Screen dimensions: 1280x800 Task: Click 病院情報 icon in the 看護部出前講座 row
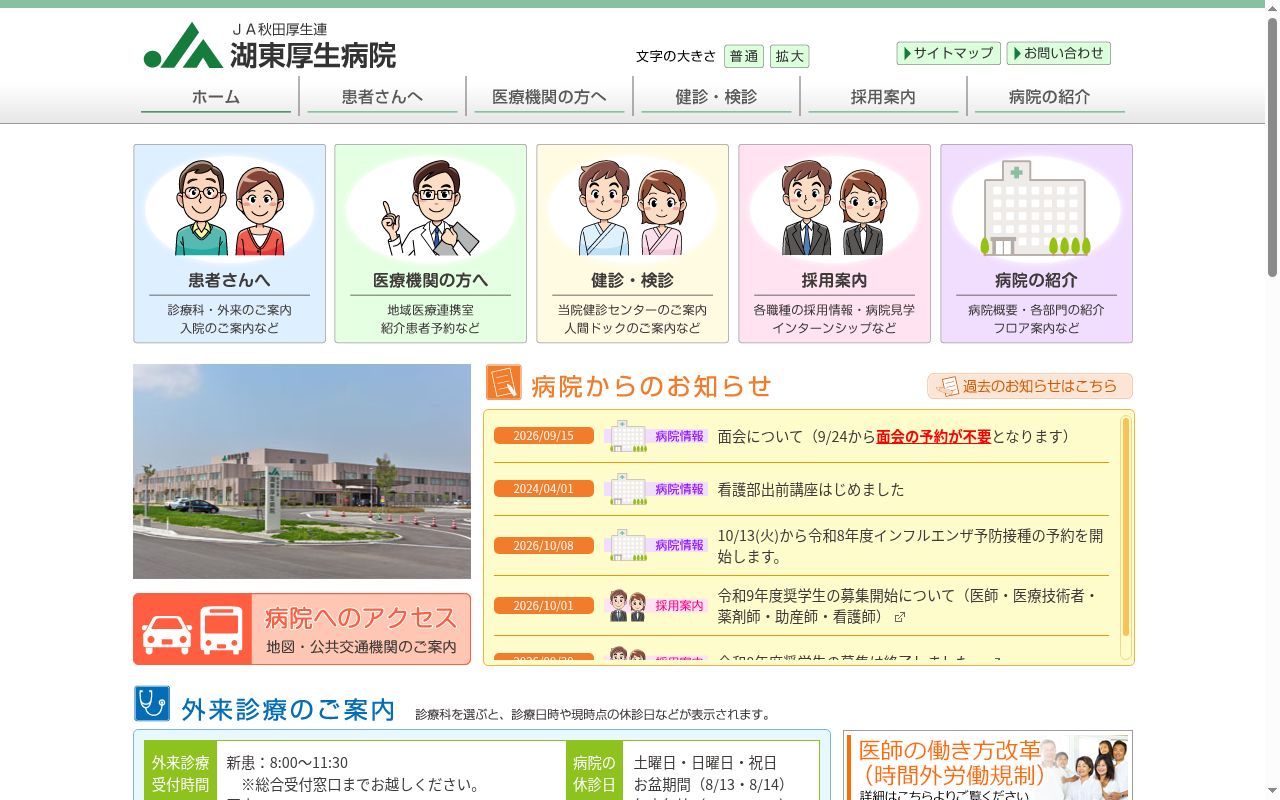656,489
